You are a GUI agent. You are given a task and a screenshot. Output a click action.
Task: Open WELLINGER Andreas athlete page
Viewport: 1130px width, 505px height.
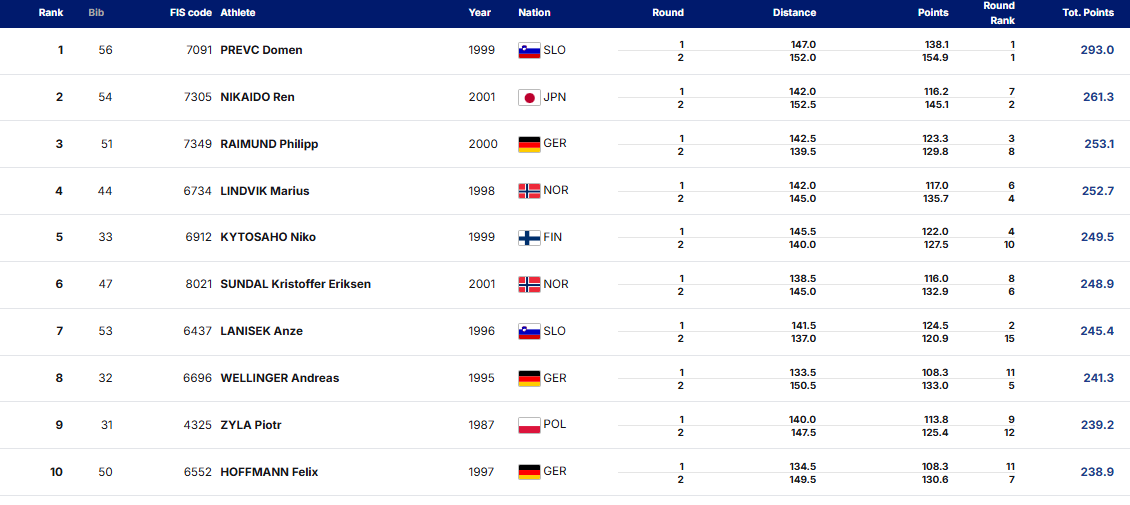(x=279, y=378)
